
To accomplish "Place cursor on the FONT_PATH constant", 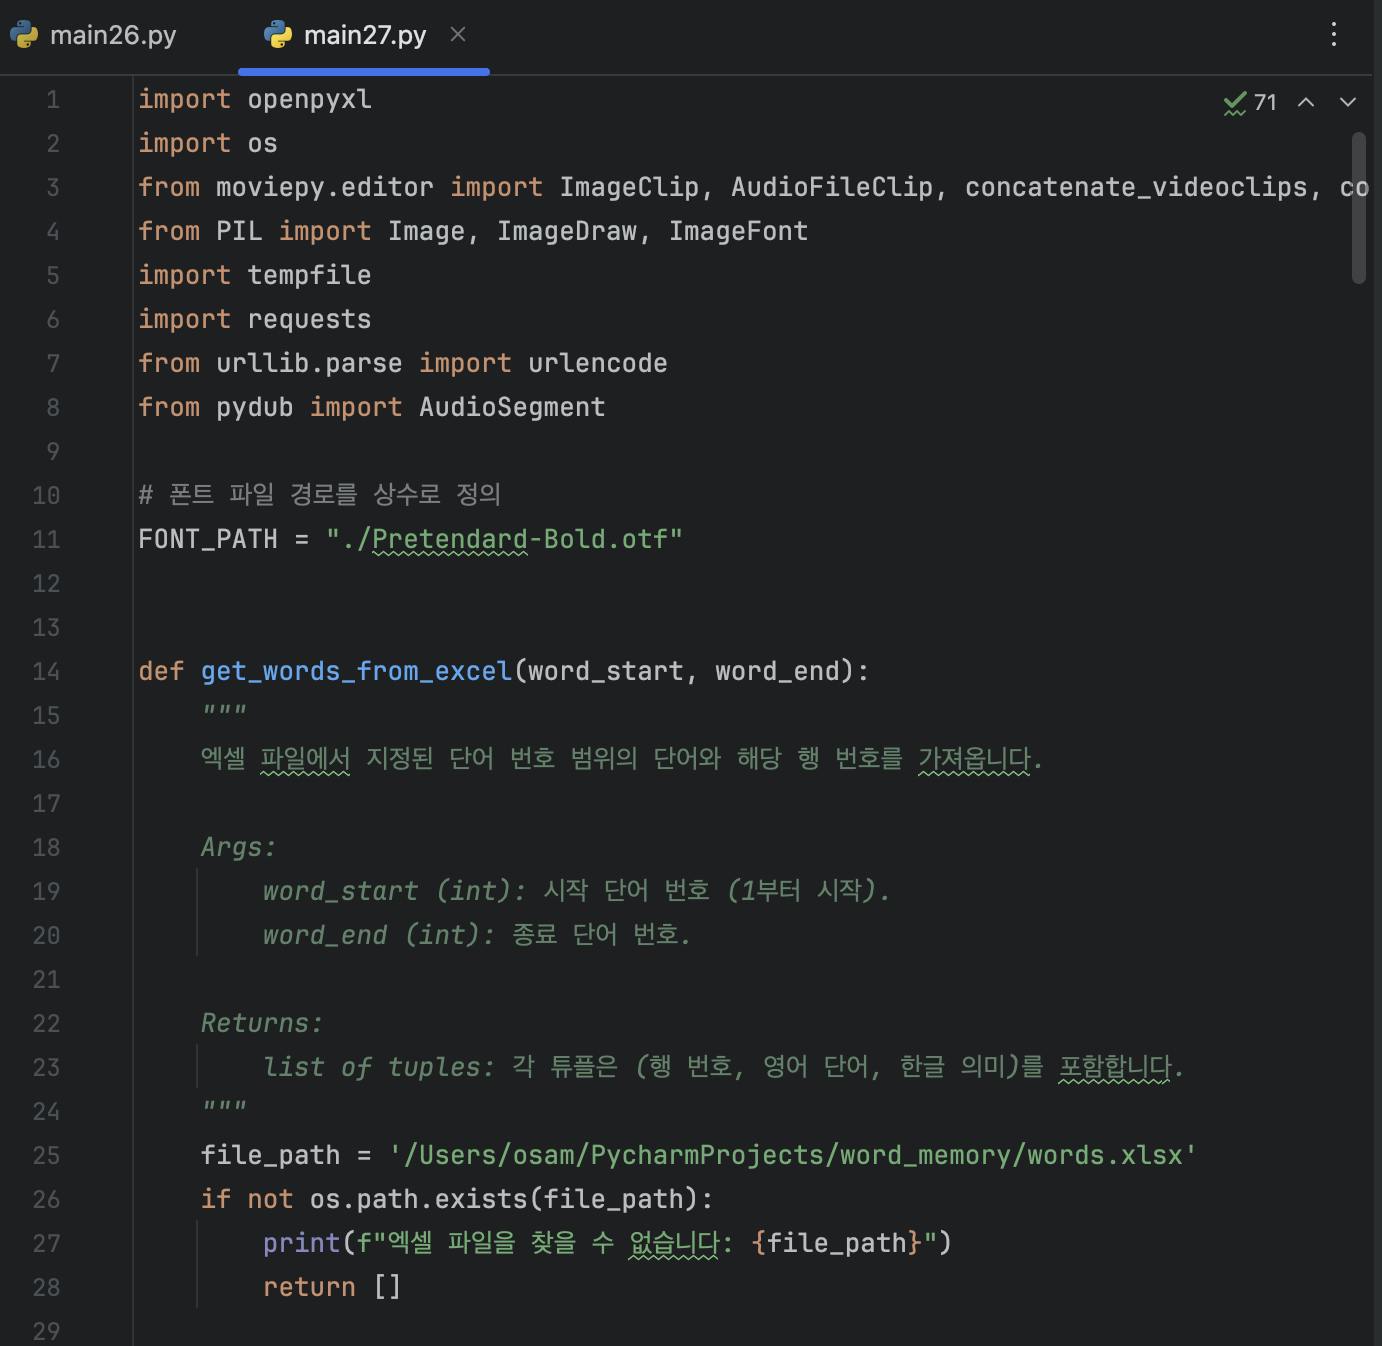I will [208, 539].
